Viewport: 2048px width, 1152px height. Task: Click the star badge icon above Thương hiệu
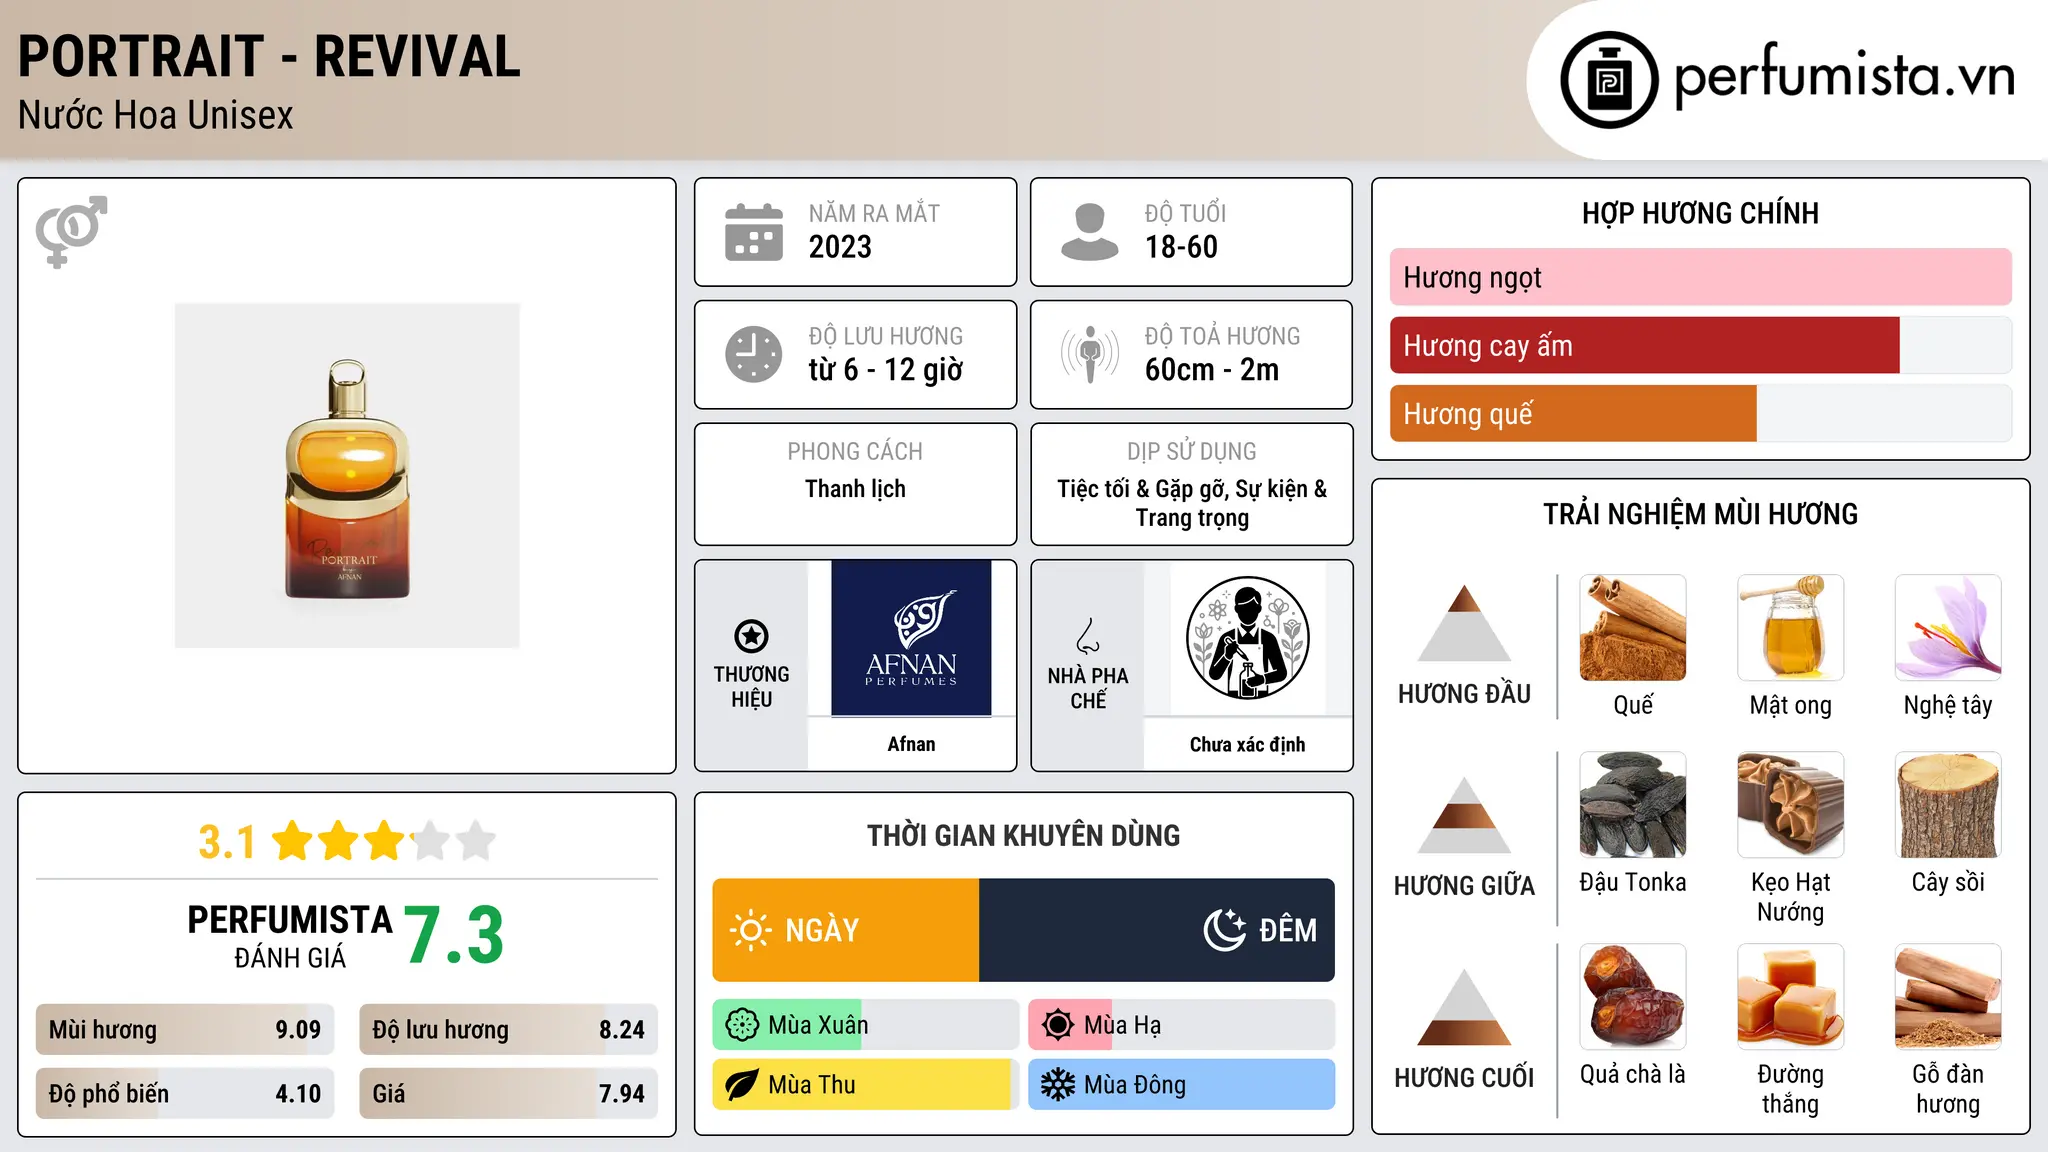pyautogui.click(x=751, y=635)
